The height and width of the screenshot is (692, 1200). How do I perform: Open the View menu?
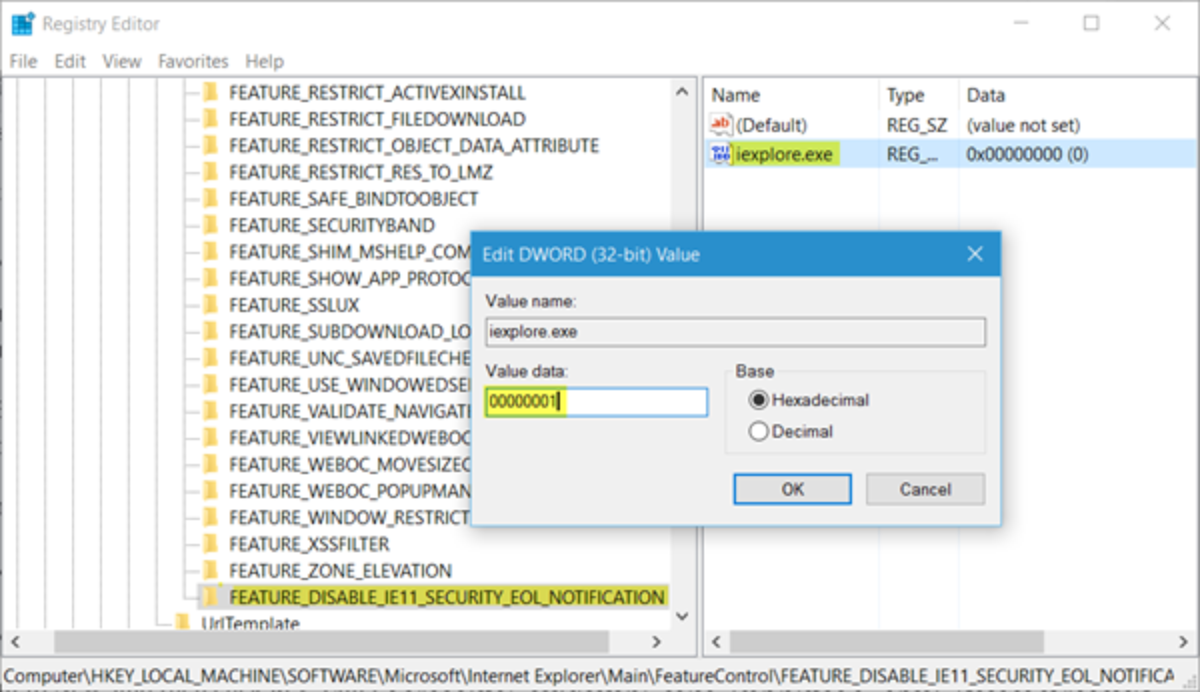[122, 61]
